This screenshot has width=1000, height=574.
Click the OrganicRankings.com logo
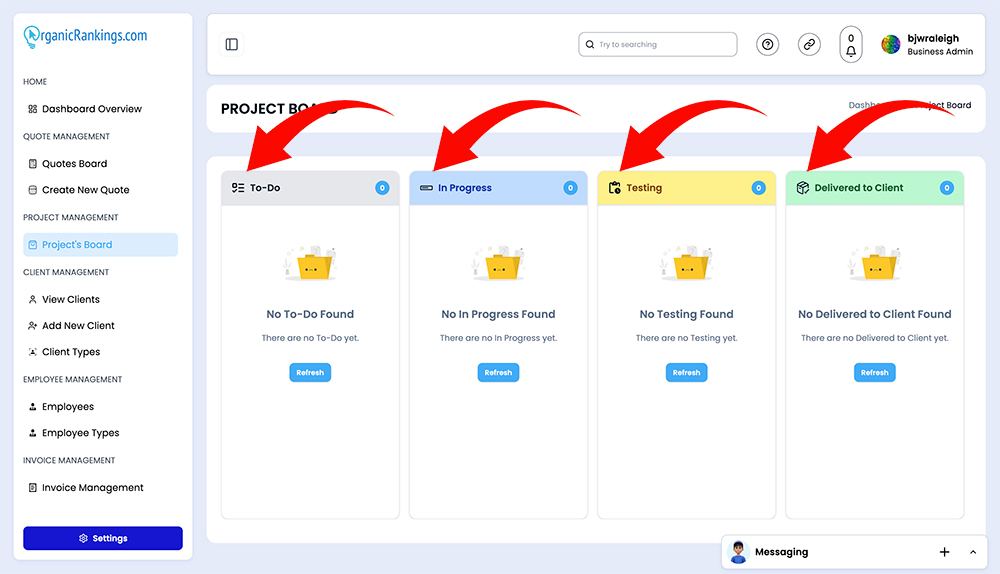click(x=85, y=36)
